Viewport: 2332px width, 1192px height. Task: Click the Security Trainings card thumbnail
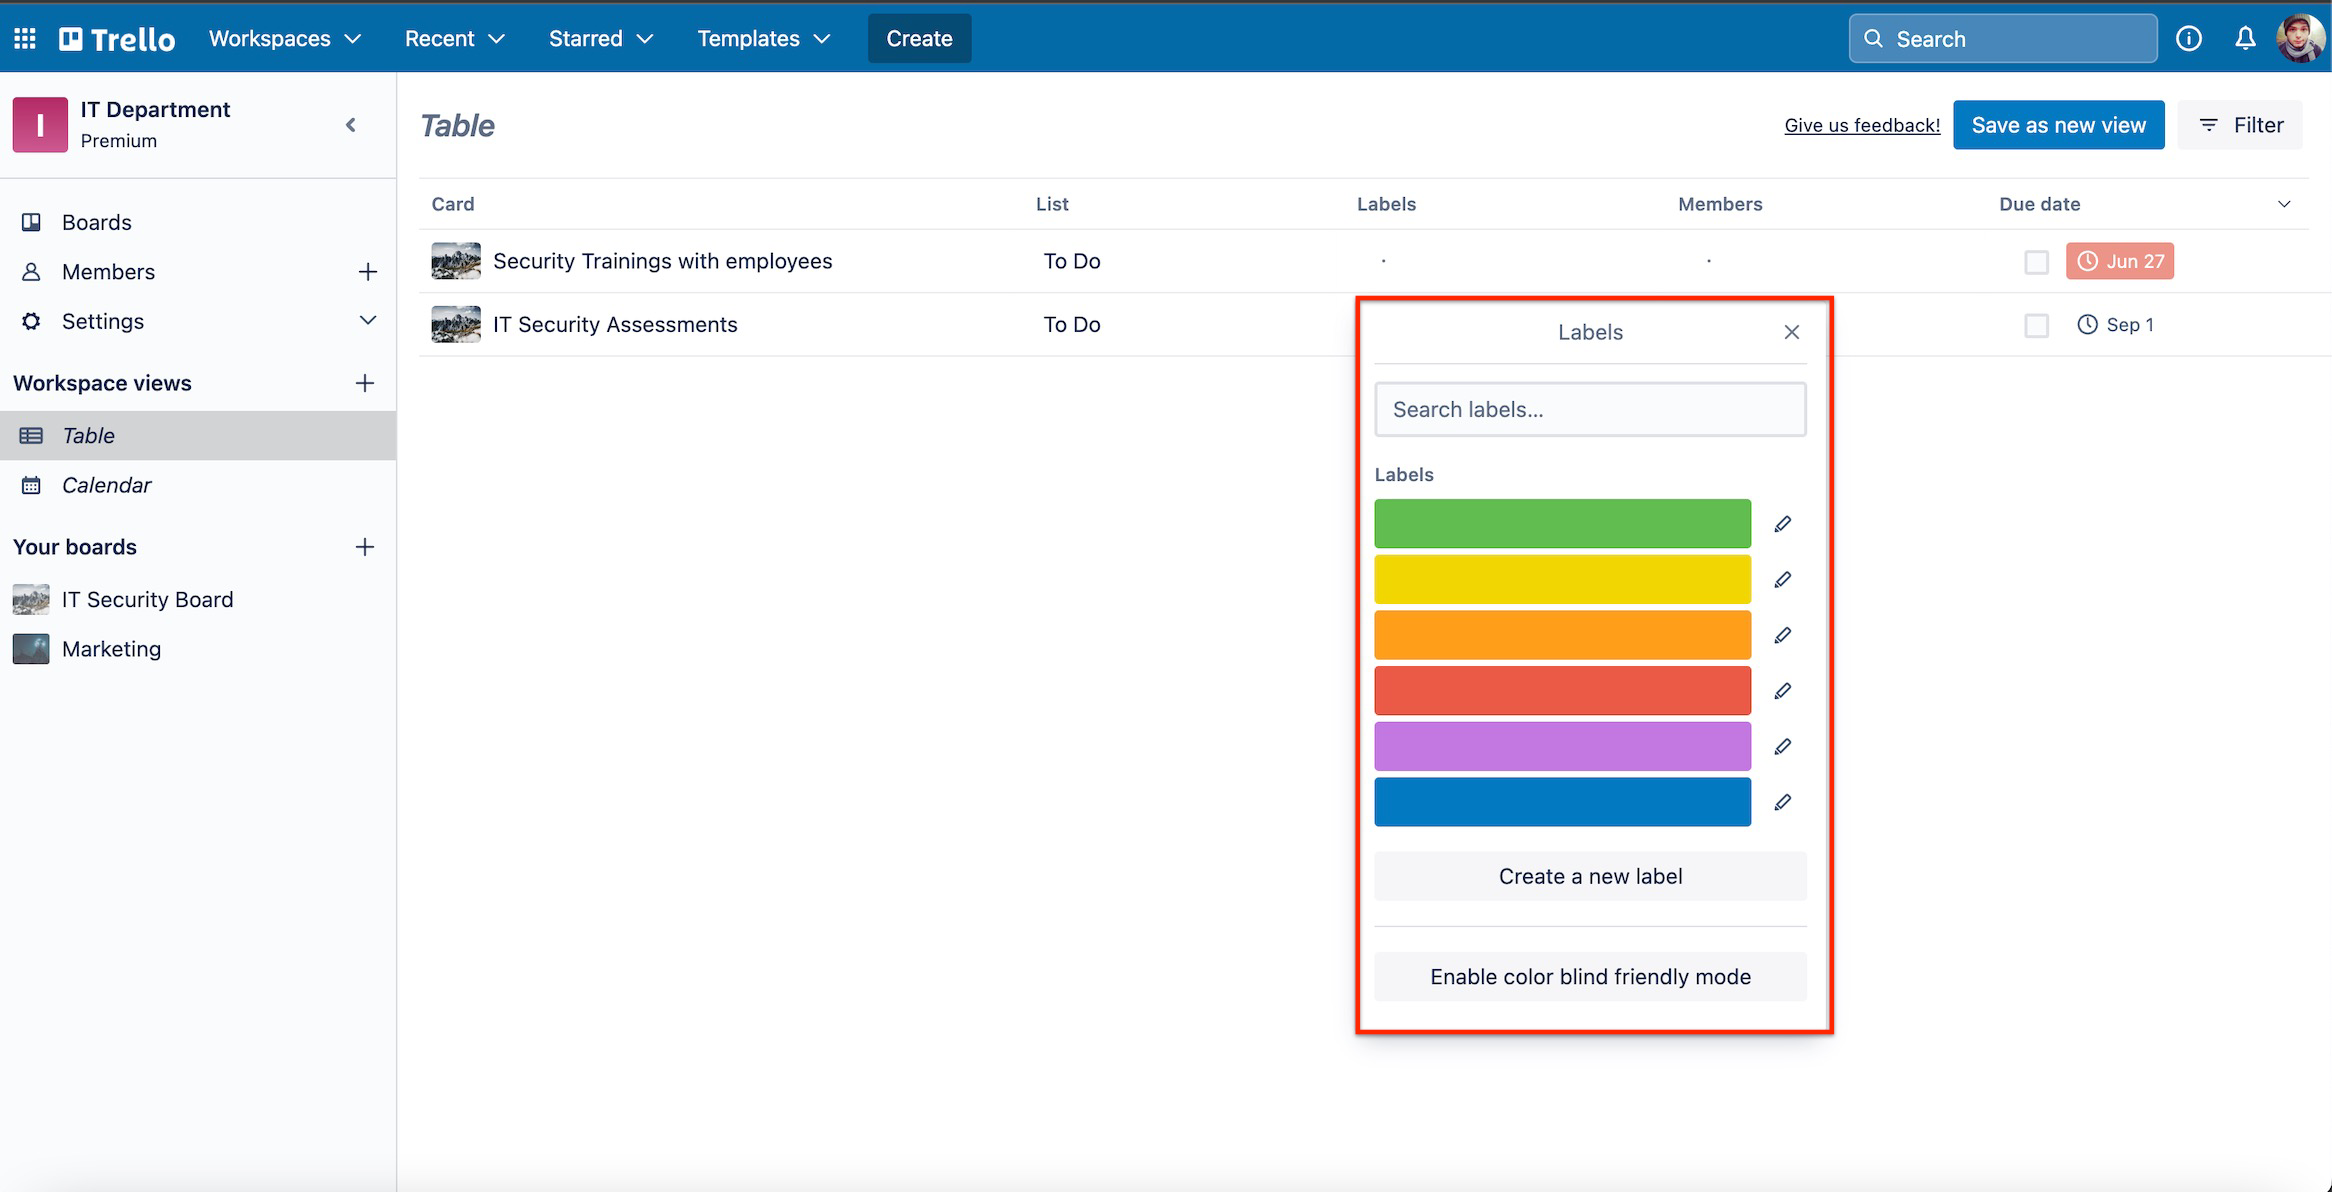pyautogui.click(x=456, y=261)
